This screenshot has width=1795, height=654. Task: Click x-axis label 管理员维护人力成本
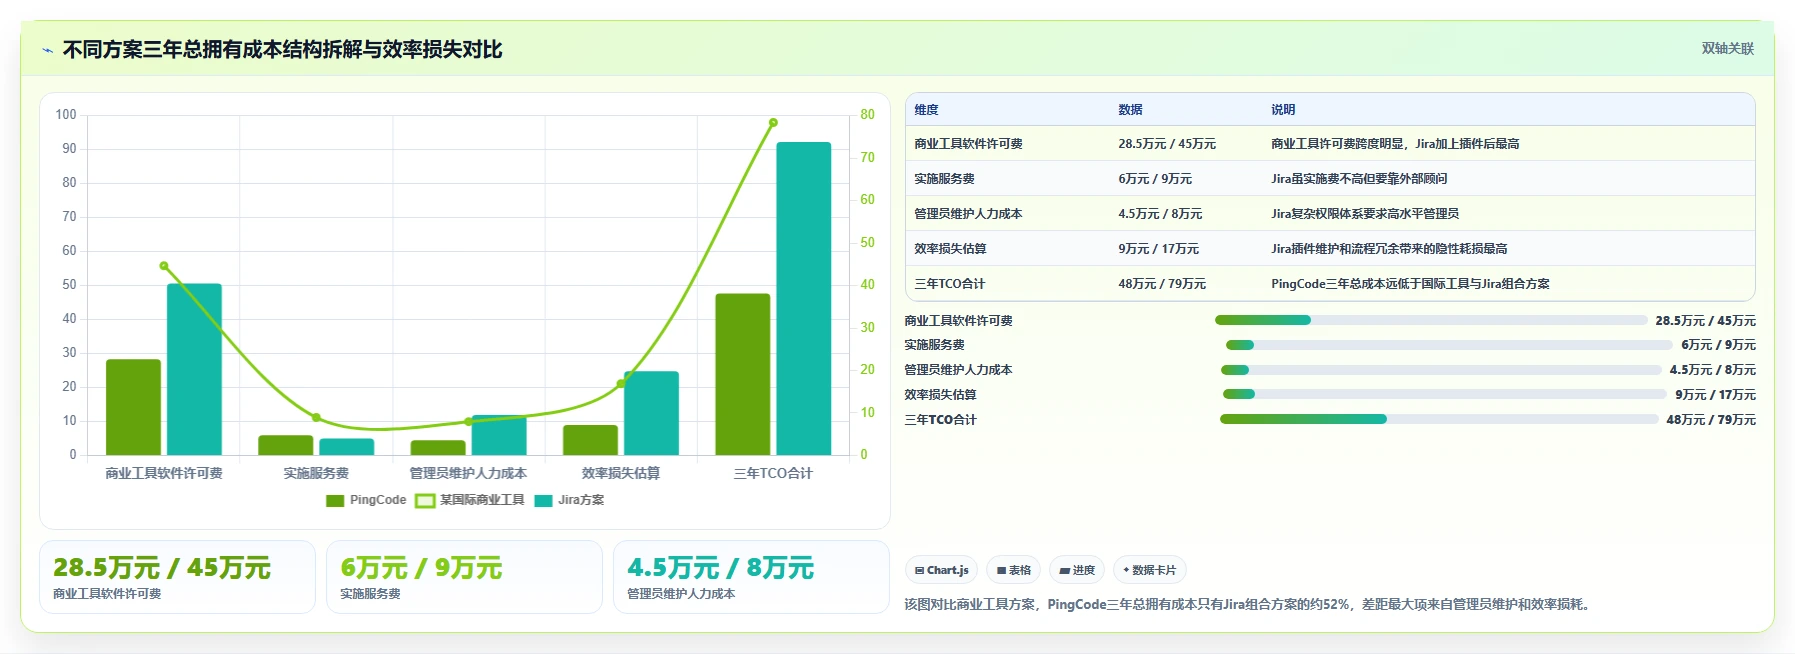468,473
